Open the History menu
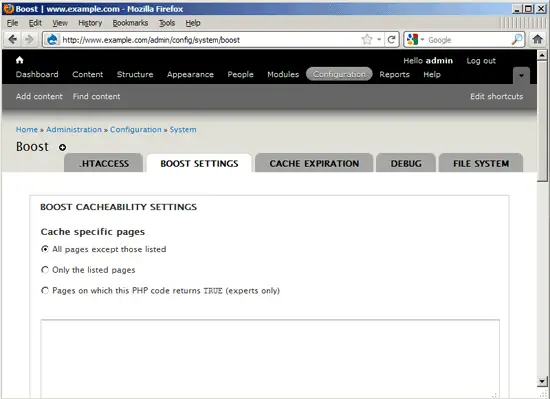The image size is (550, 399). [90, 23]
